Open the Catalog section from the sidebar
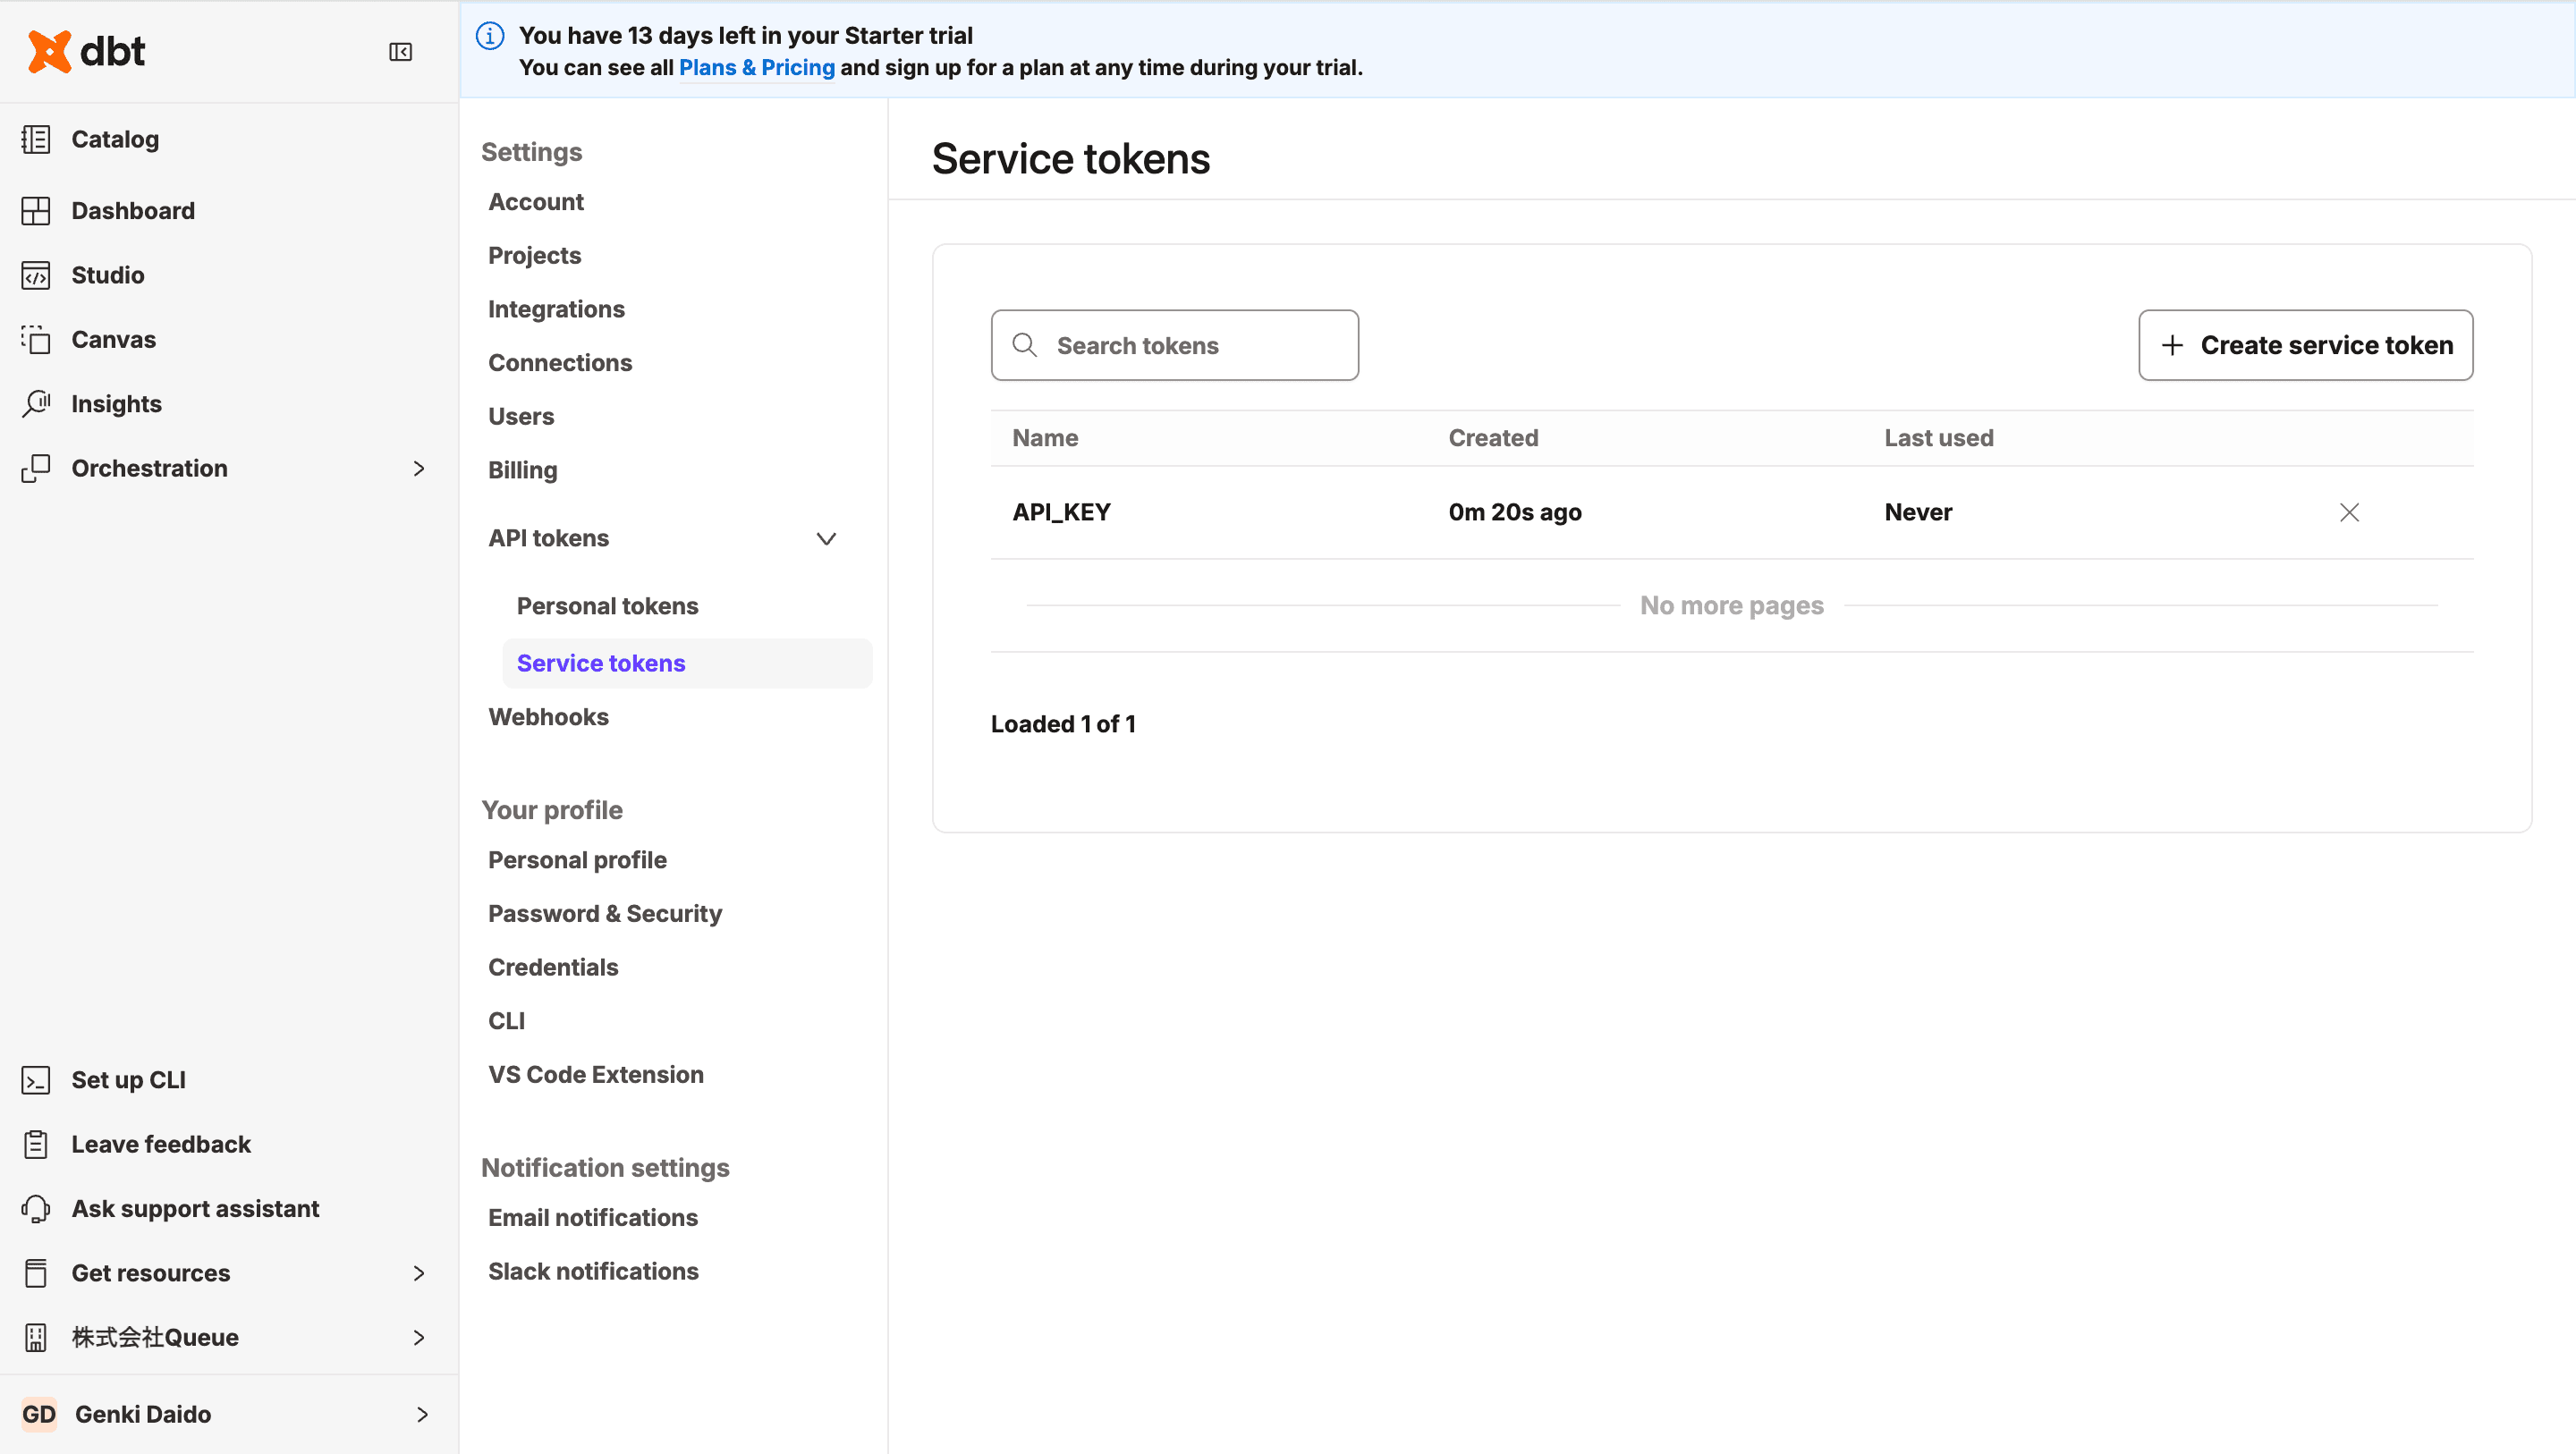Screen dimensions: 2576x1454 (115, 139)
